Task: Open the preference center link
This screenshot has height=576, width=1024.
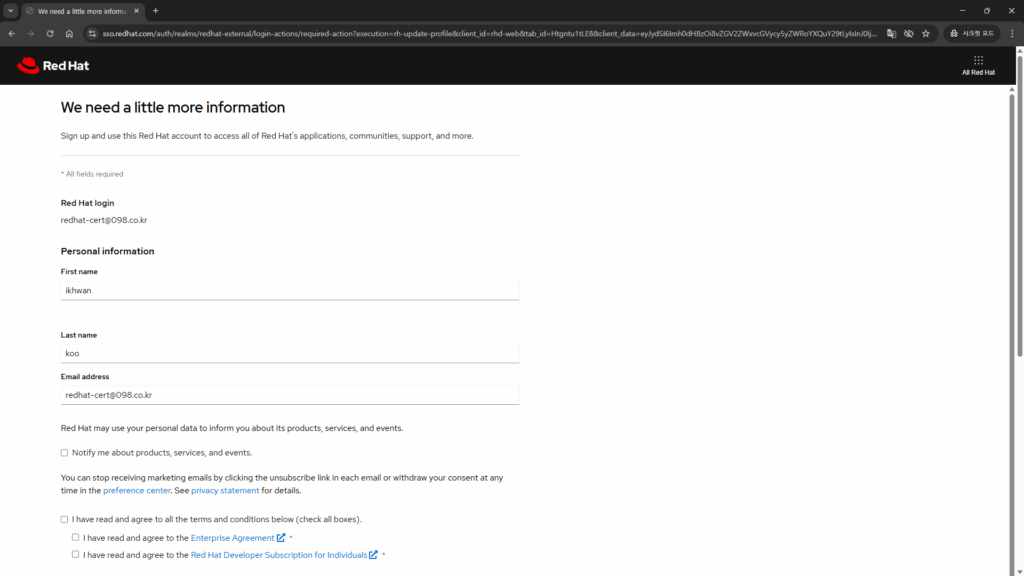Action: (137, 491)
